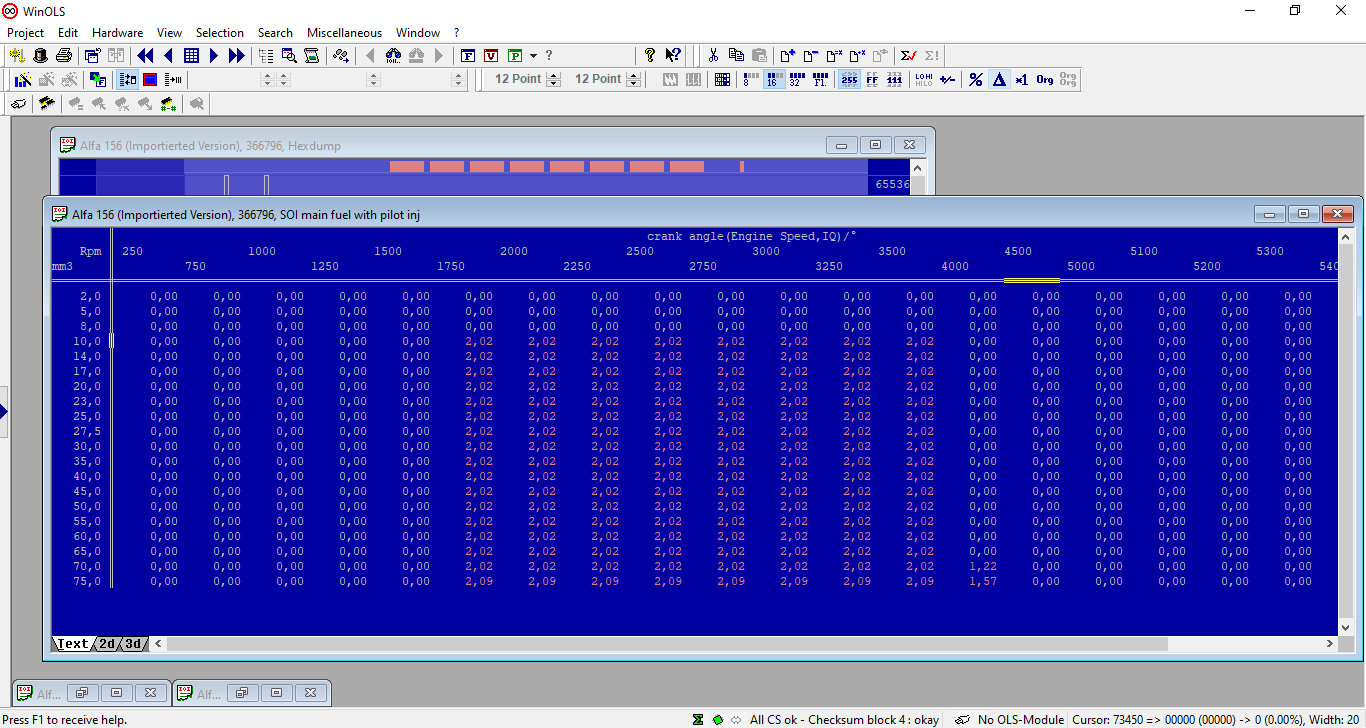Click the page with minus icon
The width and height of the screenshot is (1366, 728).
(x=811, y=56)
